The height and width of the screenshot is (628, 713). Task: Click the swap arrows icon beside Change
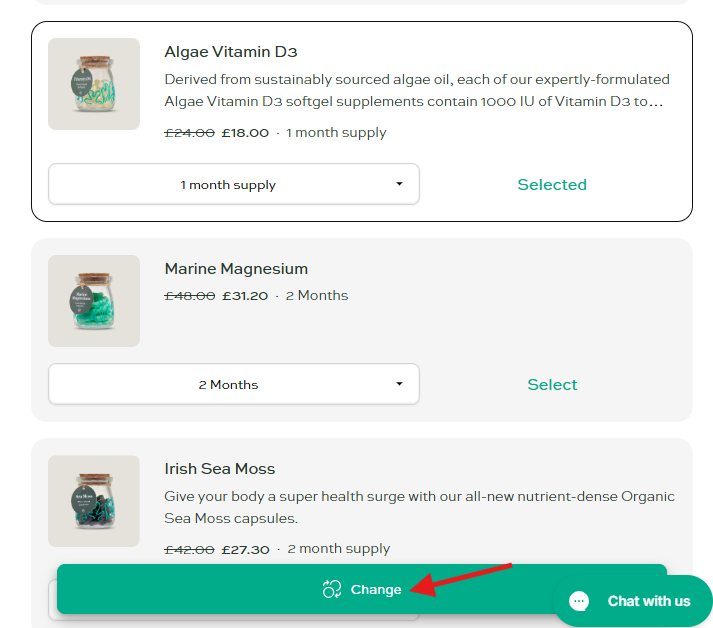[332, 589]
